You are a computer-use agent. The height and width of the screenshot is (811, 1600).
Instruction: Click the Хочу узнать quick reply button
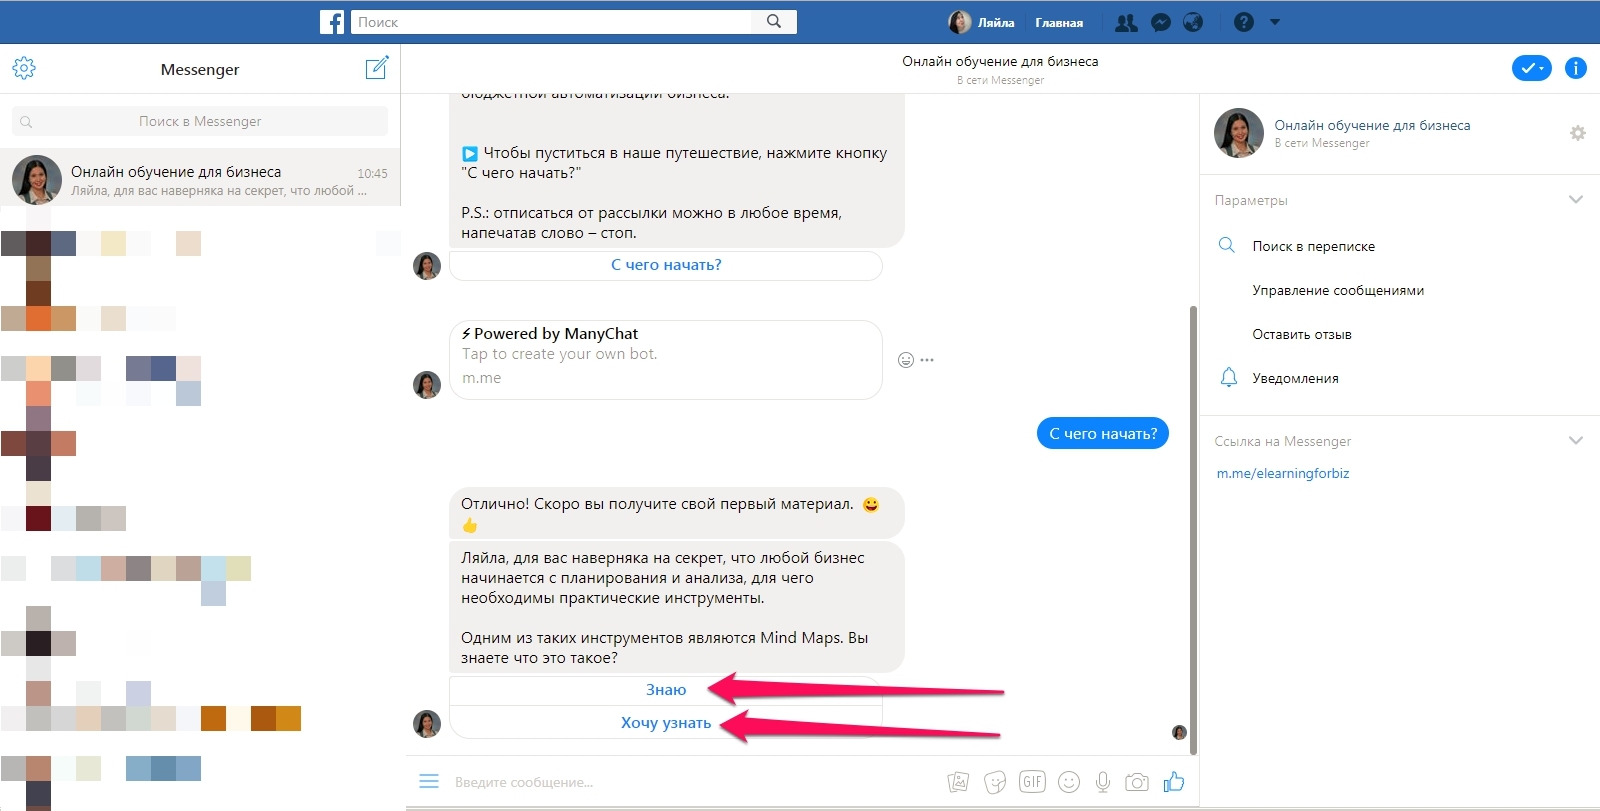(666, 723)
